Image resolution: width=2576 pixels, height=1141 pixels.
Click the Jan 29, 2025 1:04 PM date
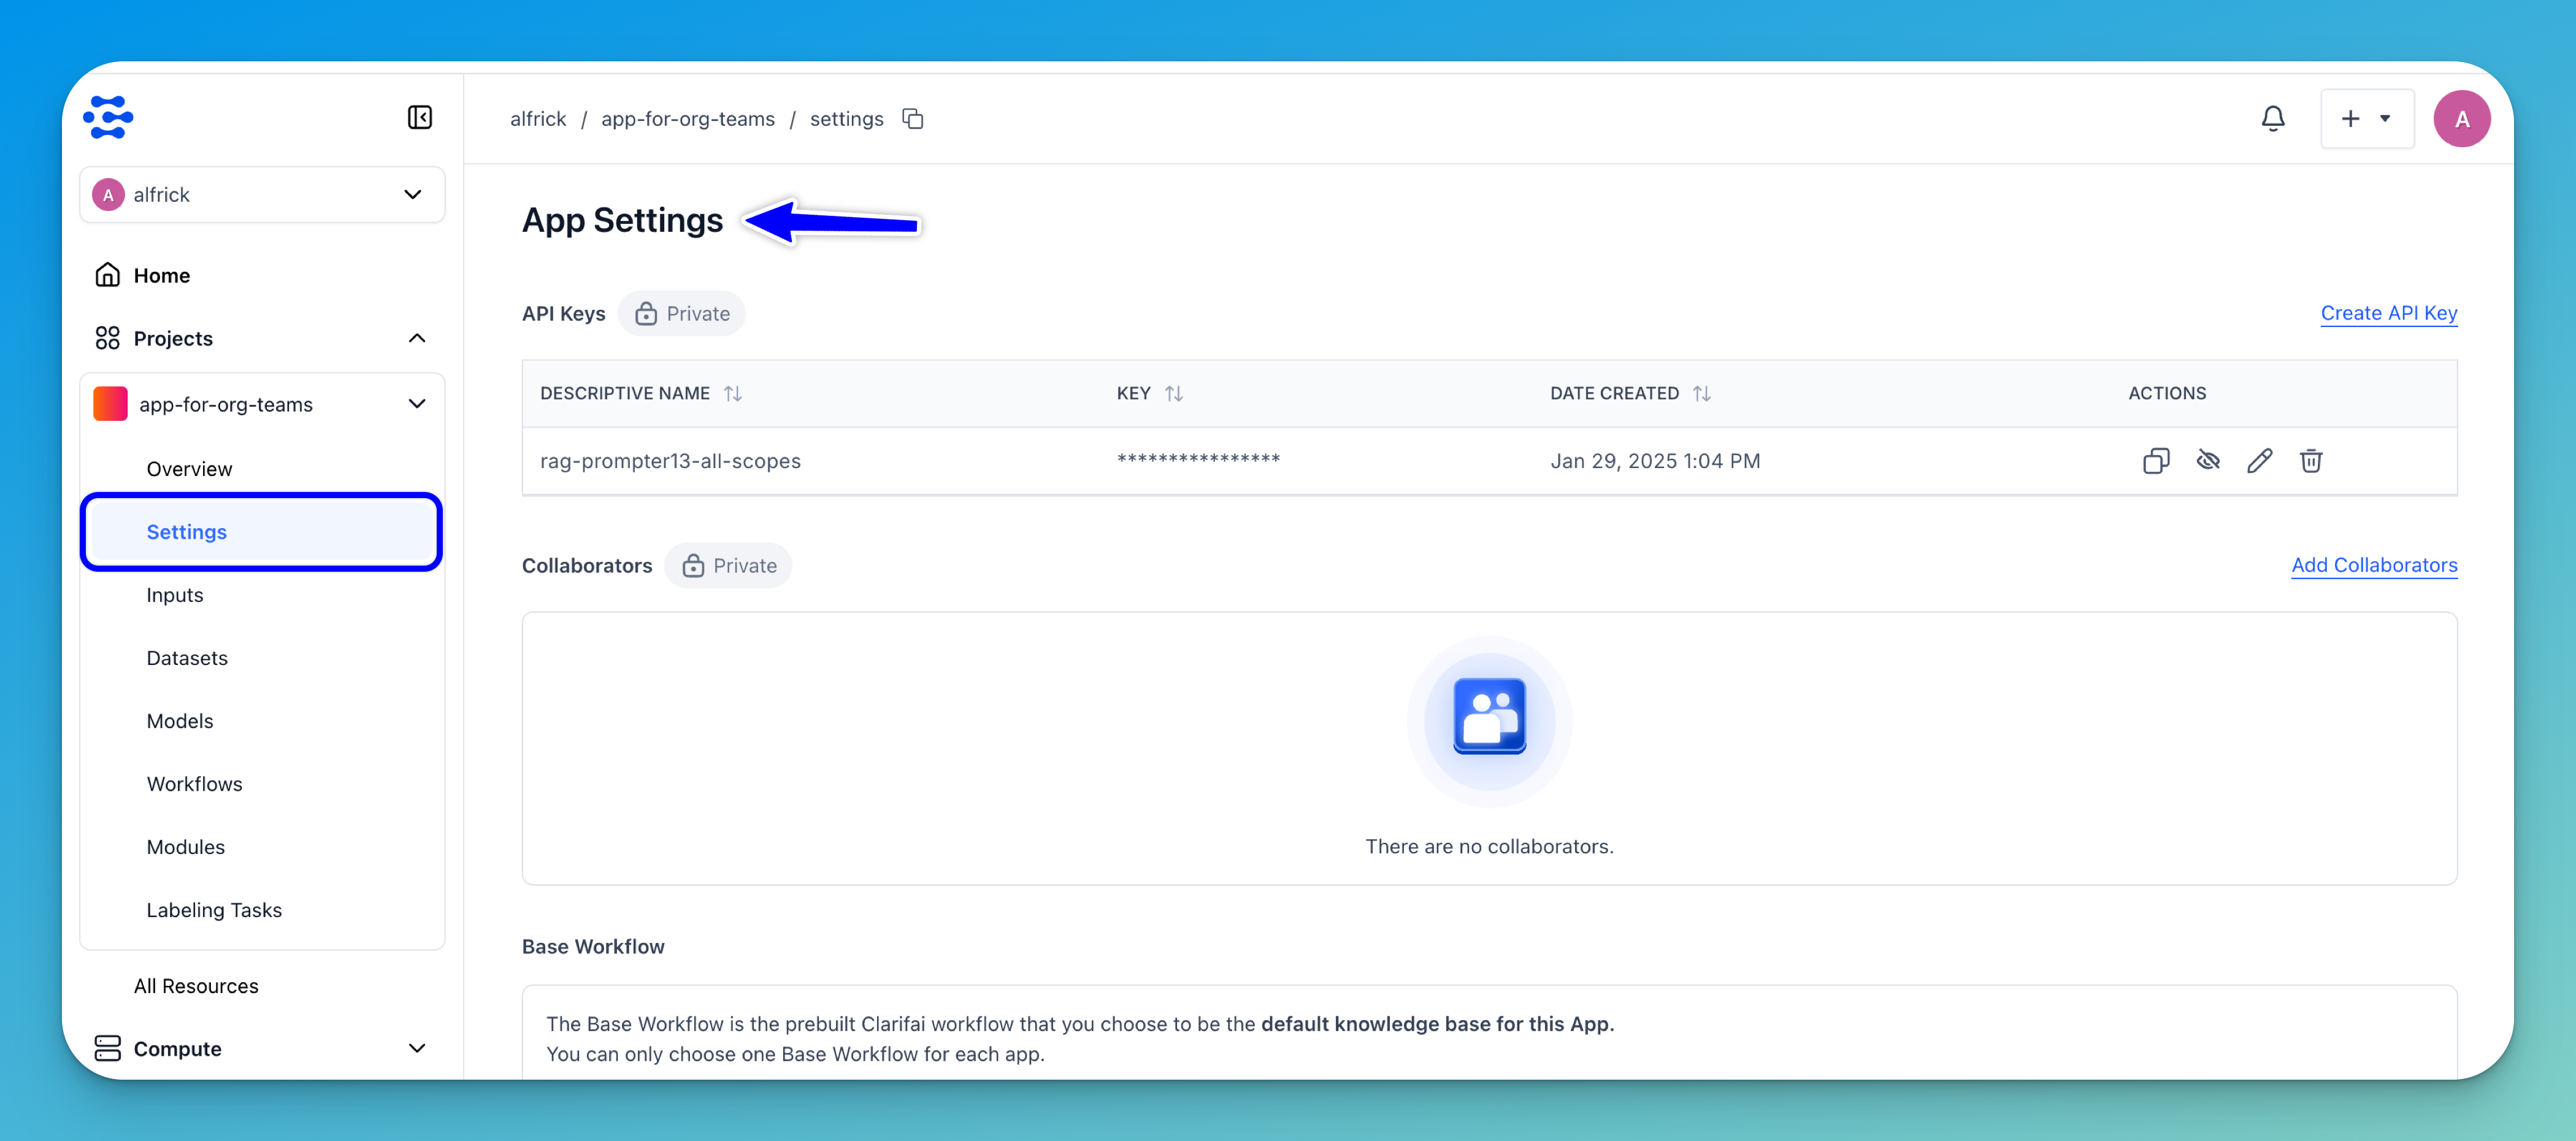coord(1655,461)
